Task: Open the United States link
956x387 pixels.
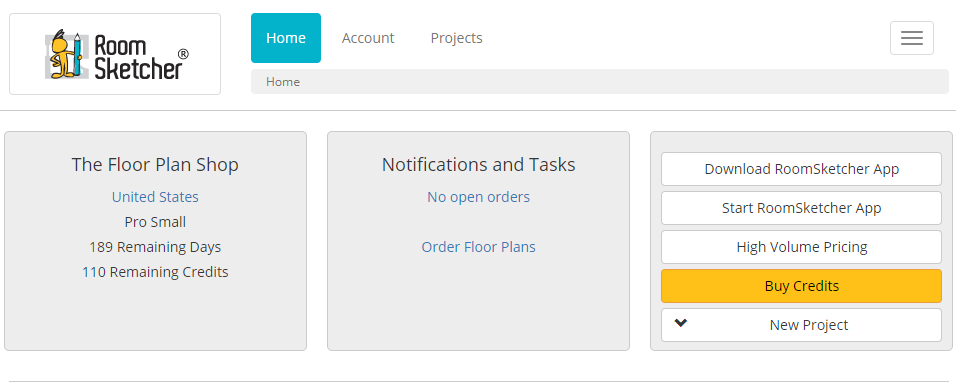Action: [x=155, y=197]
